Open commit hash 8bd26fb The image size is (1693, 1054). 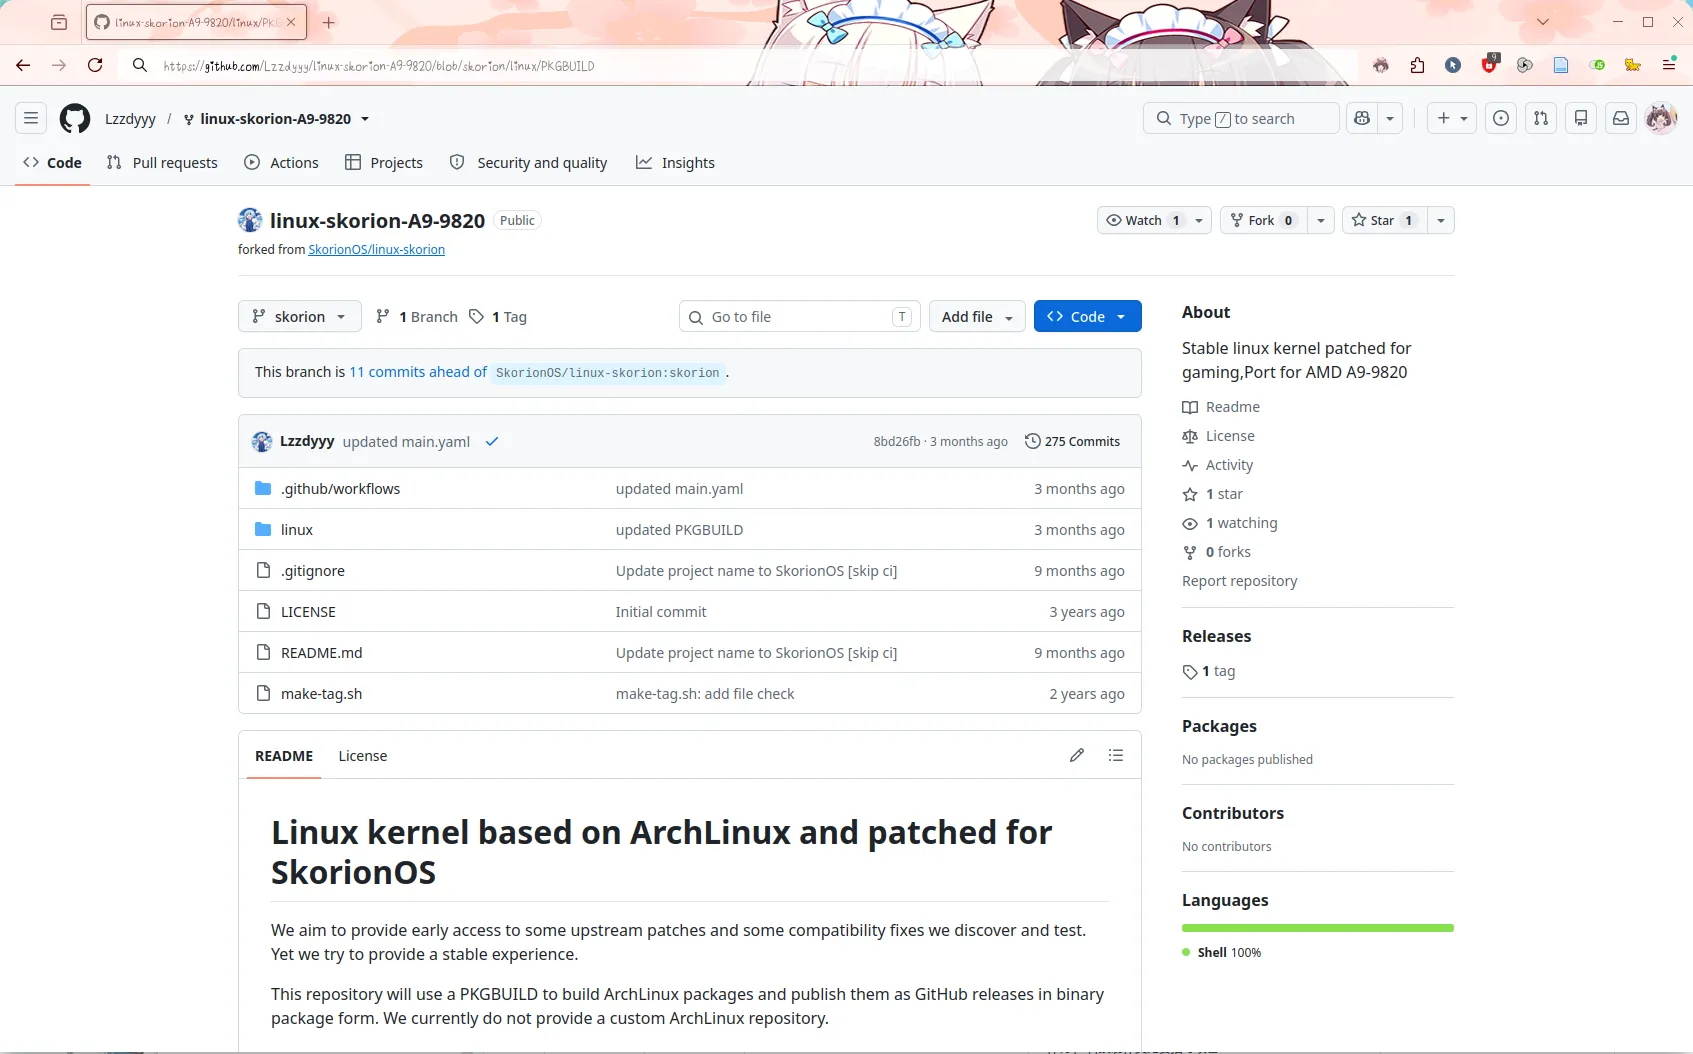click(897, 441)
